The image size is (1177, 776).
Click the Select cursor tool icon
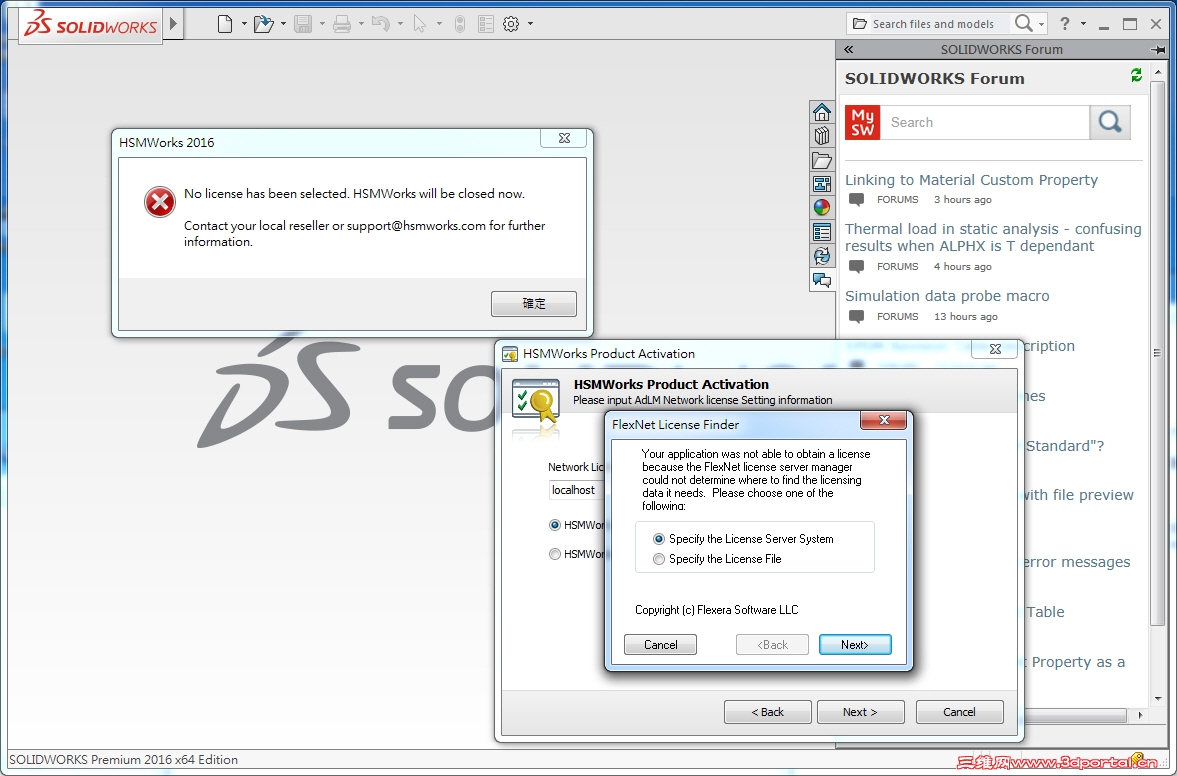[x=420, y=24]
